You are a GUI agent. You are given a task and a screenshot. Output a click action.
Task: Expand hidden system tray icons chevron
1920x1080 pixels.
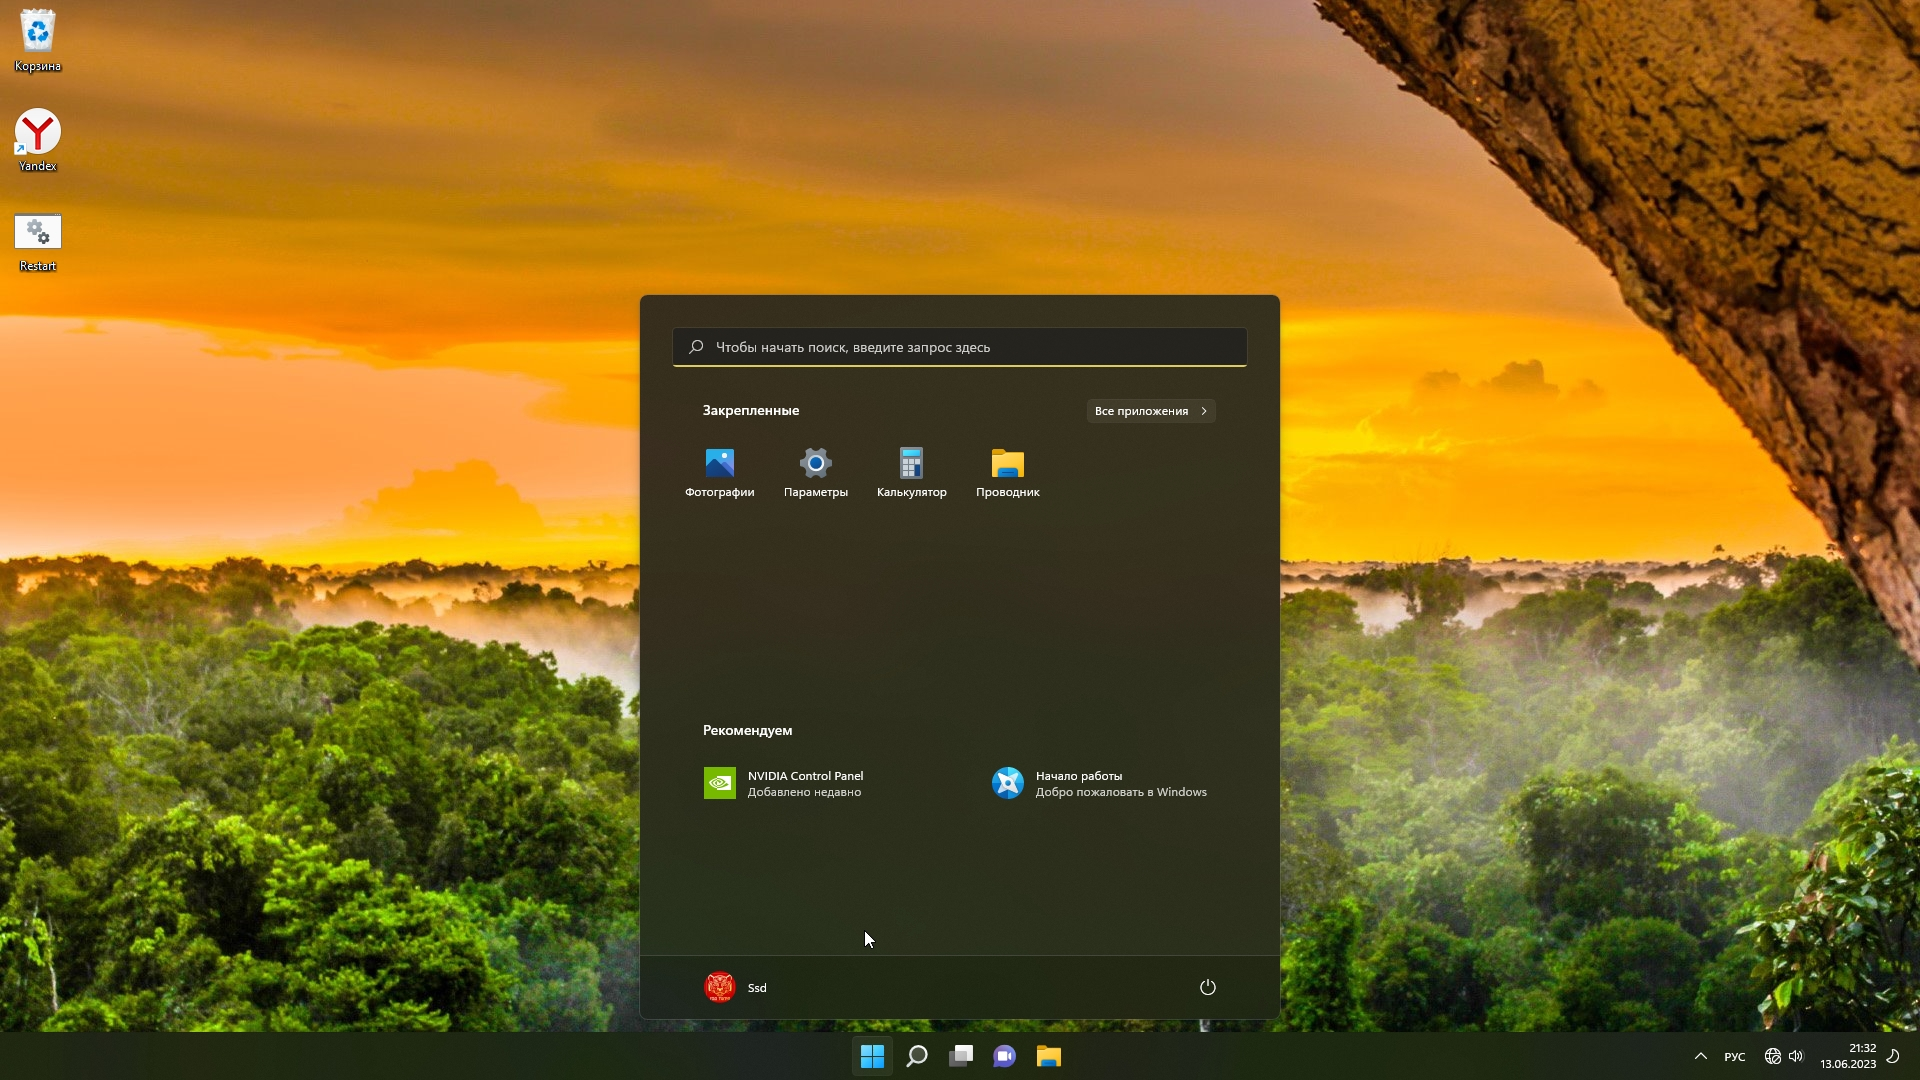[x=1700, y=1056]
